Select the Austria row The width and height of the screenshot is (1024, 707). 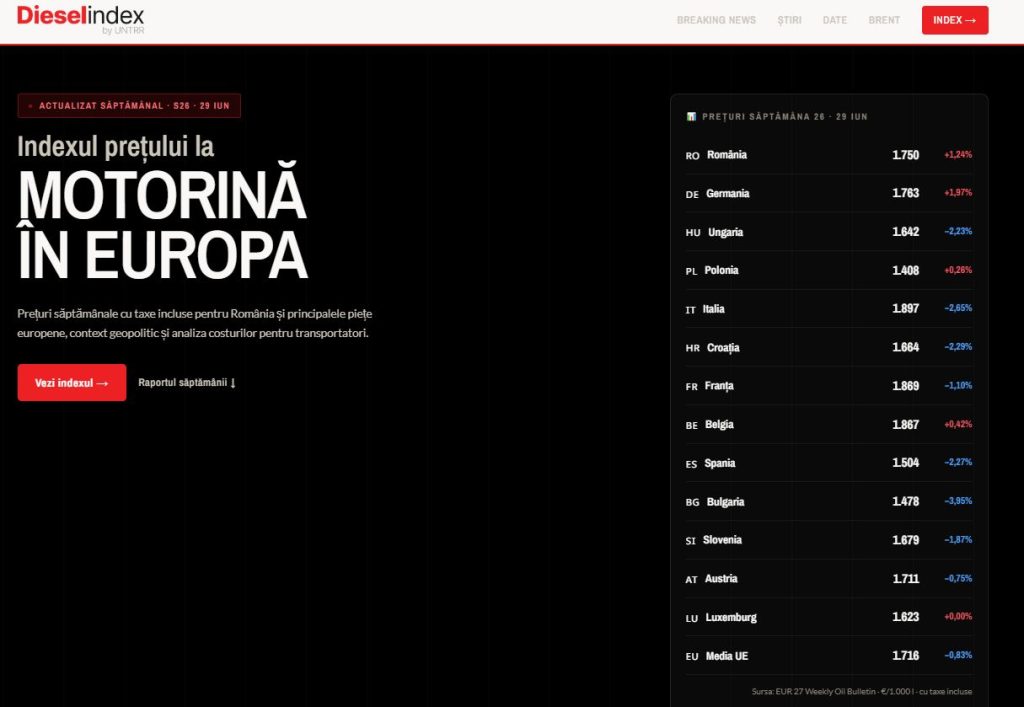pyautogui.click(x=829, y=578)
